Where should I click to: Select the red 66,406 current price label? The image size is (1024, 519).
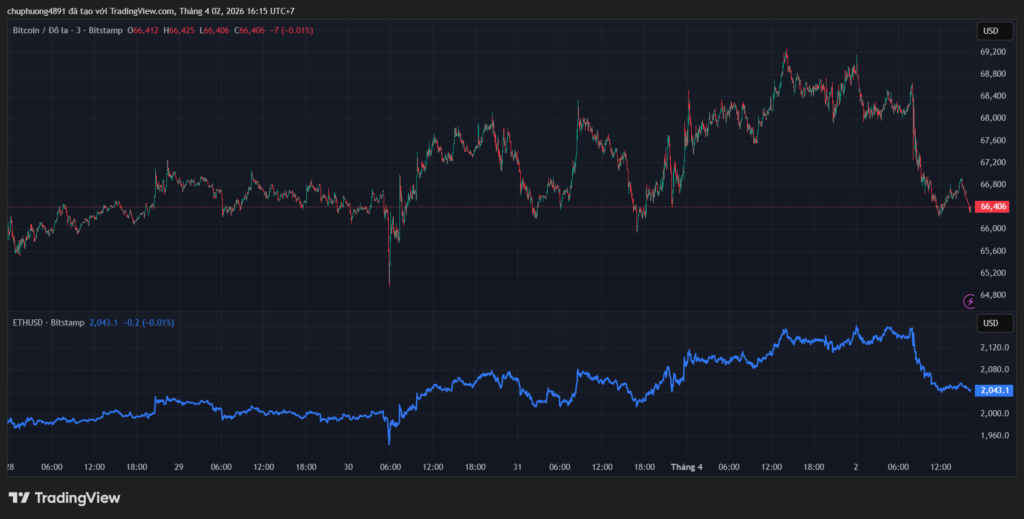tap(992, 206)
